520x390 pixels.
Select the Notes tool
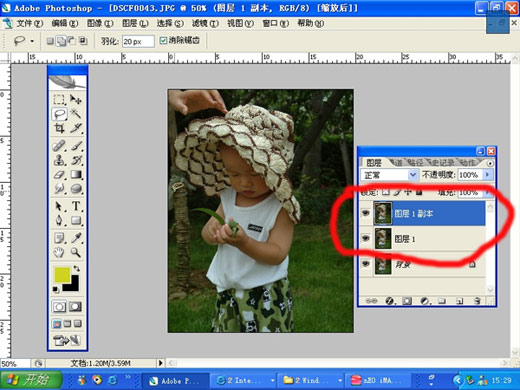(59, 238)
